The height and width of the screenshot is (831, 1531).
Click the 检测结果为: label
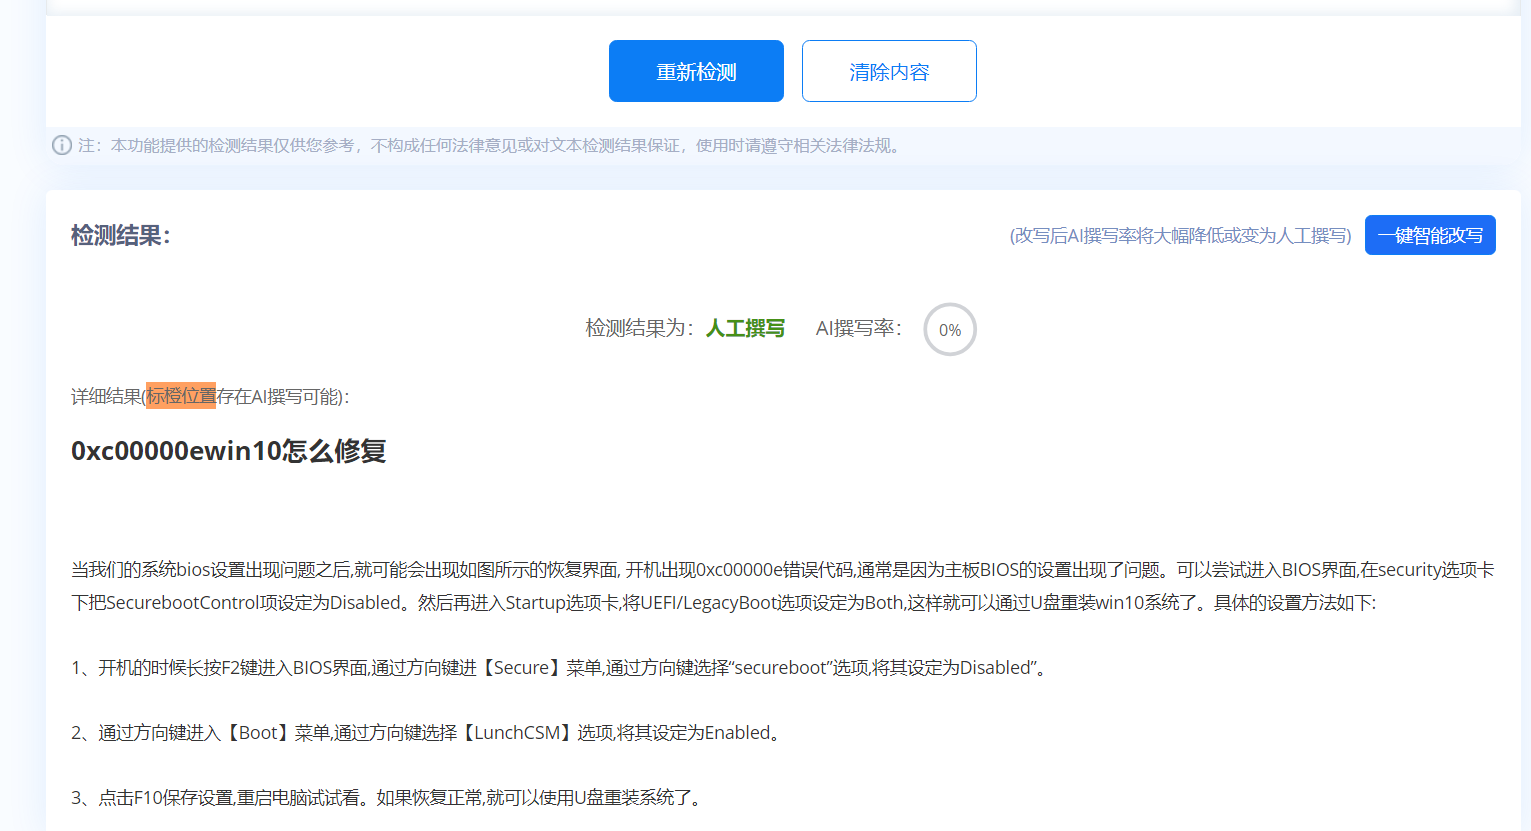[640, 328]
